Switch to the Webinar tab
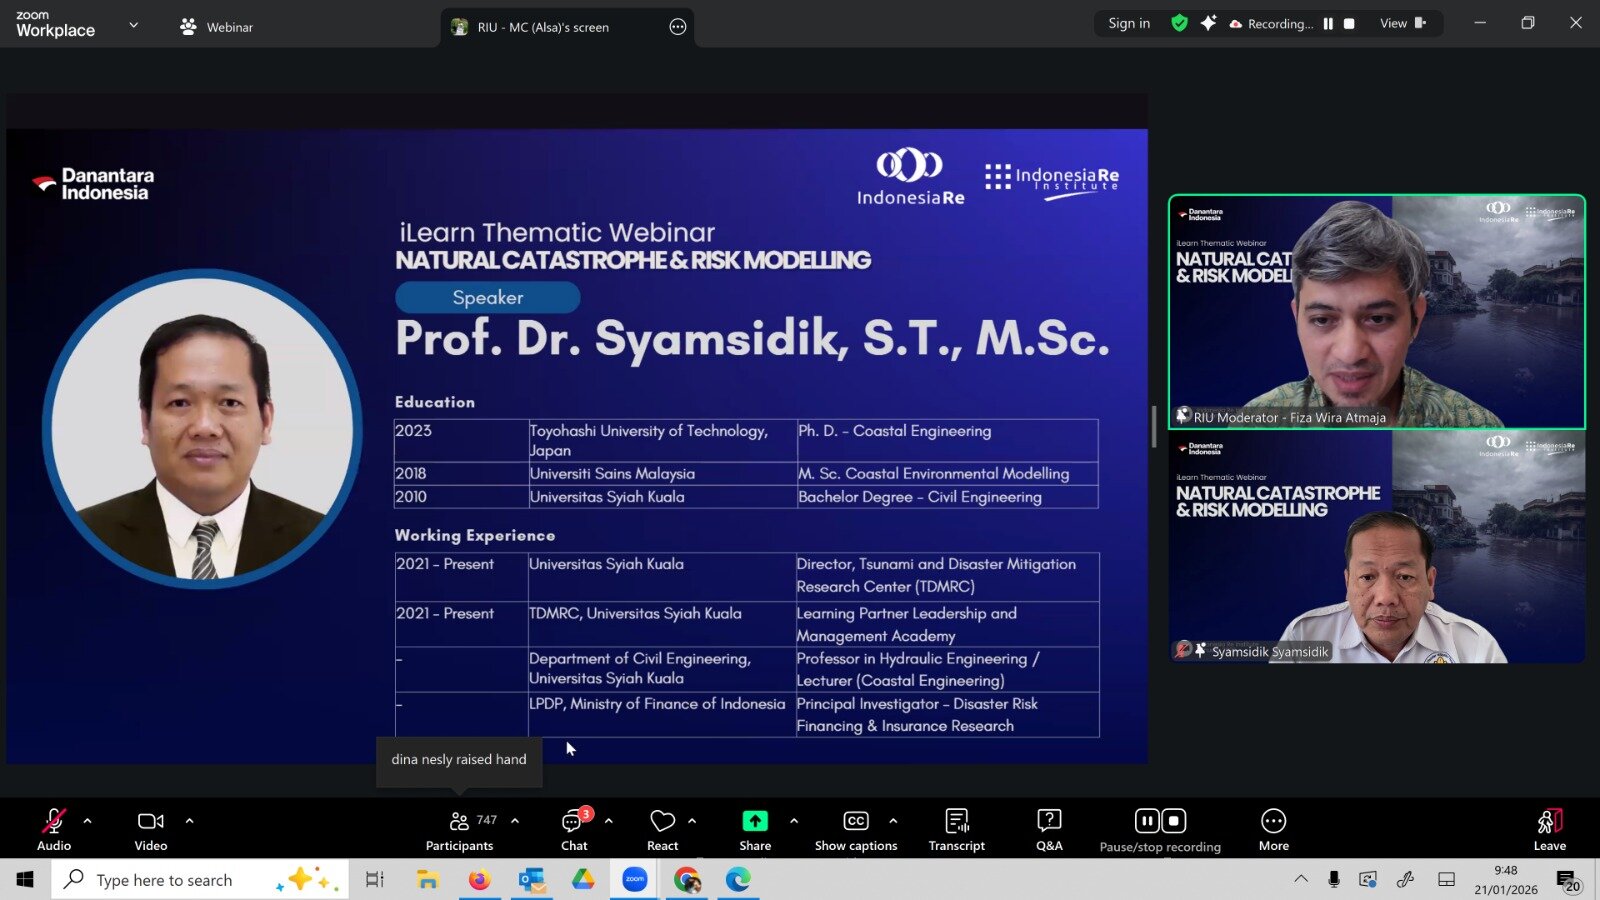This screenshot has width=1600, height=900. [x=217, y=27]
